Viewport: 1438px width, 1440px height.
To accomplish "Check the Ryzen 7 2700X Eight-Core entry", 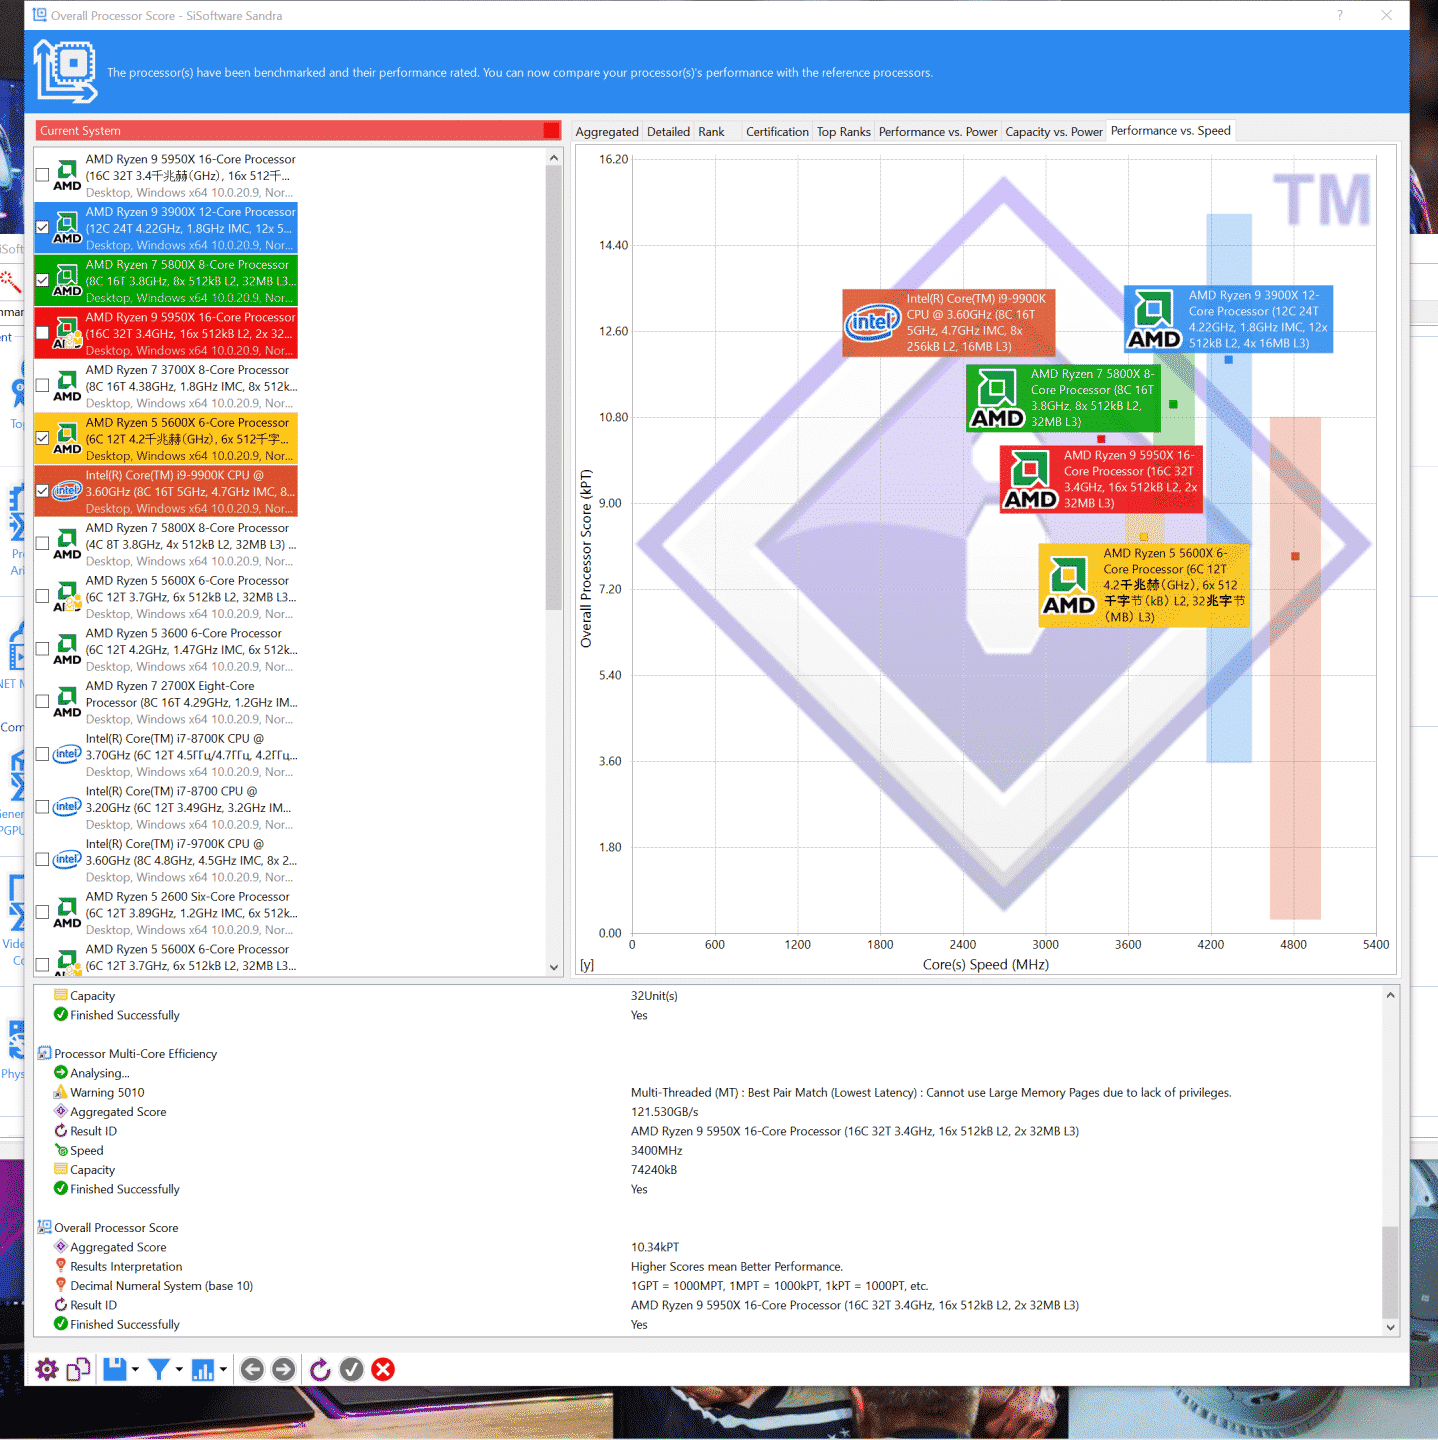I will pyautogui.click(x=42, y=702).
